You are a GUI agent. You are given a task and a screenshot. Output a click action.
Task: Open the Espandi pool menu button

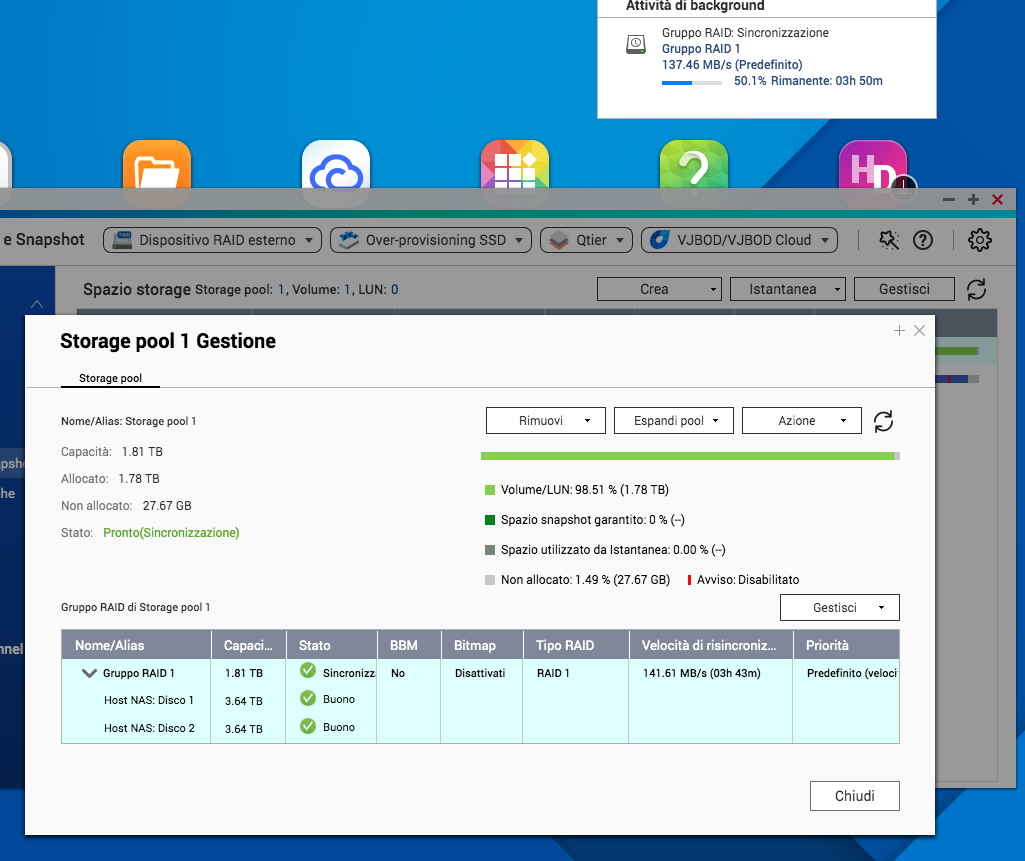(673, 421)
